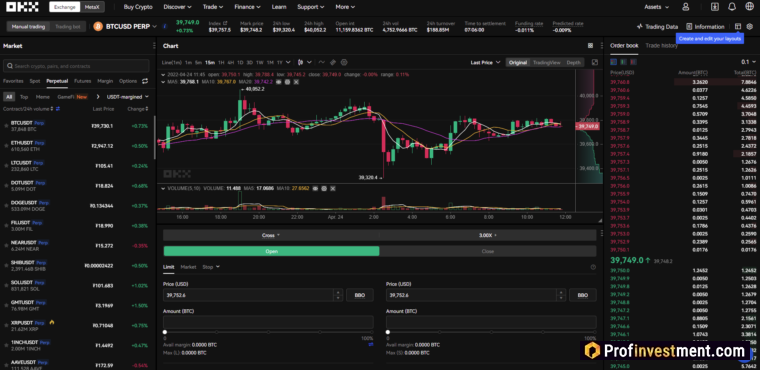Viewport: 760px width, 370px height.
Task: Open the language globe icon
Action: tap(749, 7)
